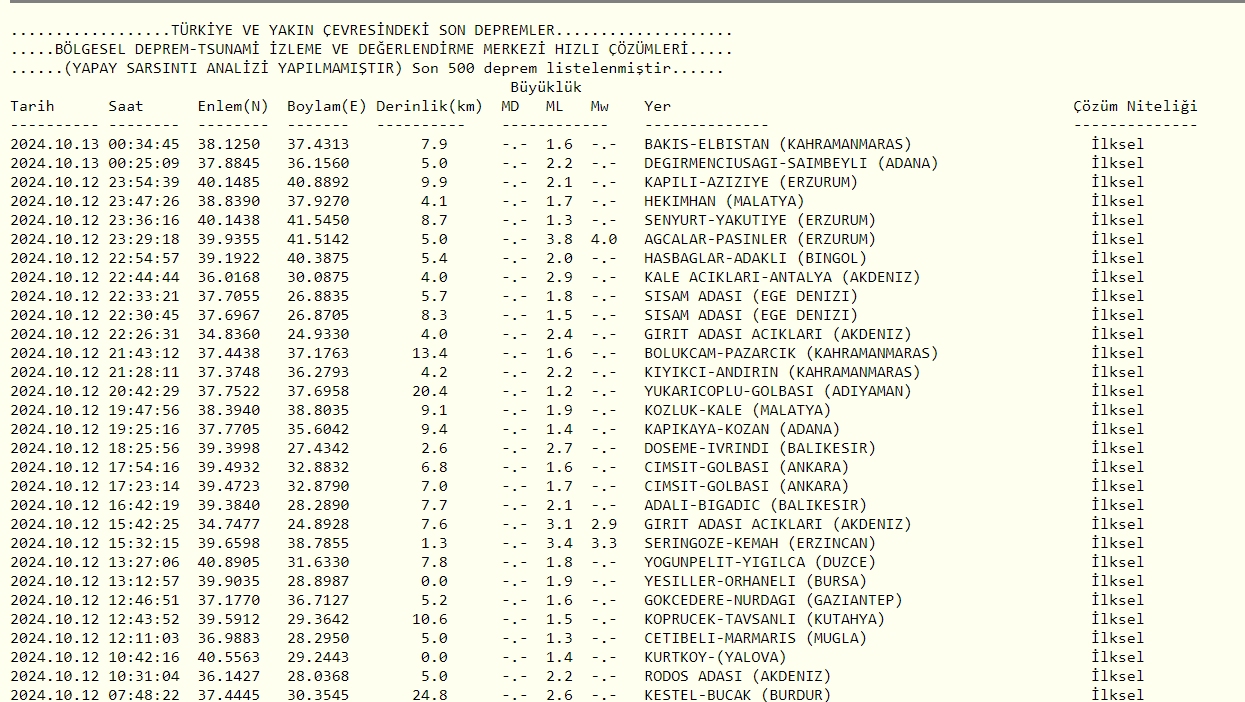
Task: Click the İlksel value in the KOPRUCEK-TAVSANLI row
Action: pos(1117,619)
